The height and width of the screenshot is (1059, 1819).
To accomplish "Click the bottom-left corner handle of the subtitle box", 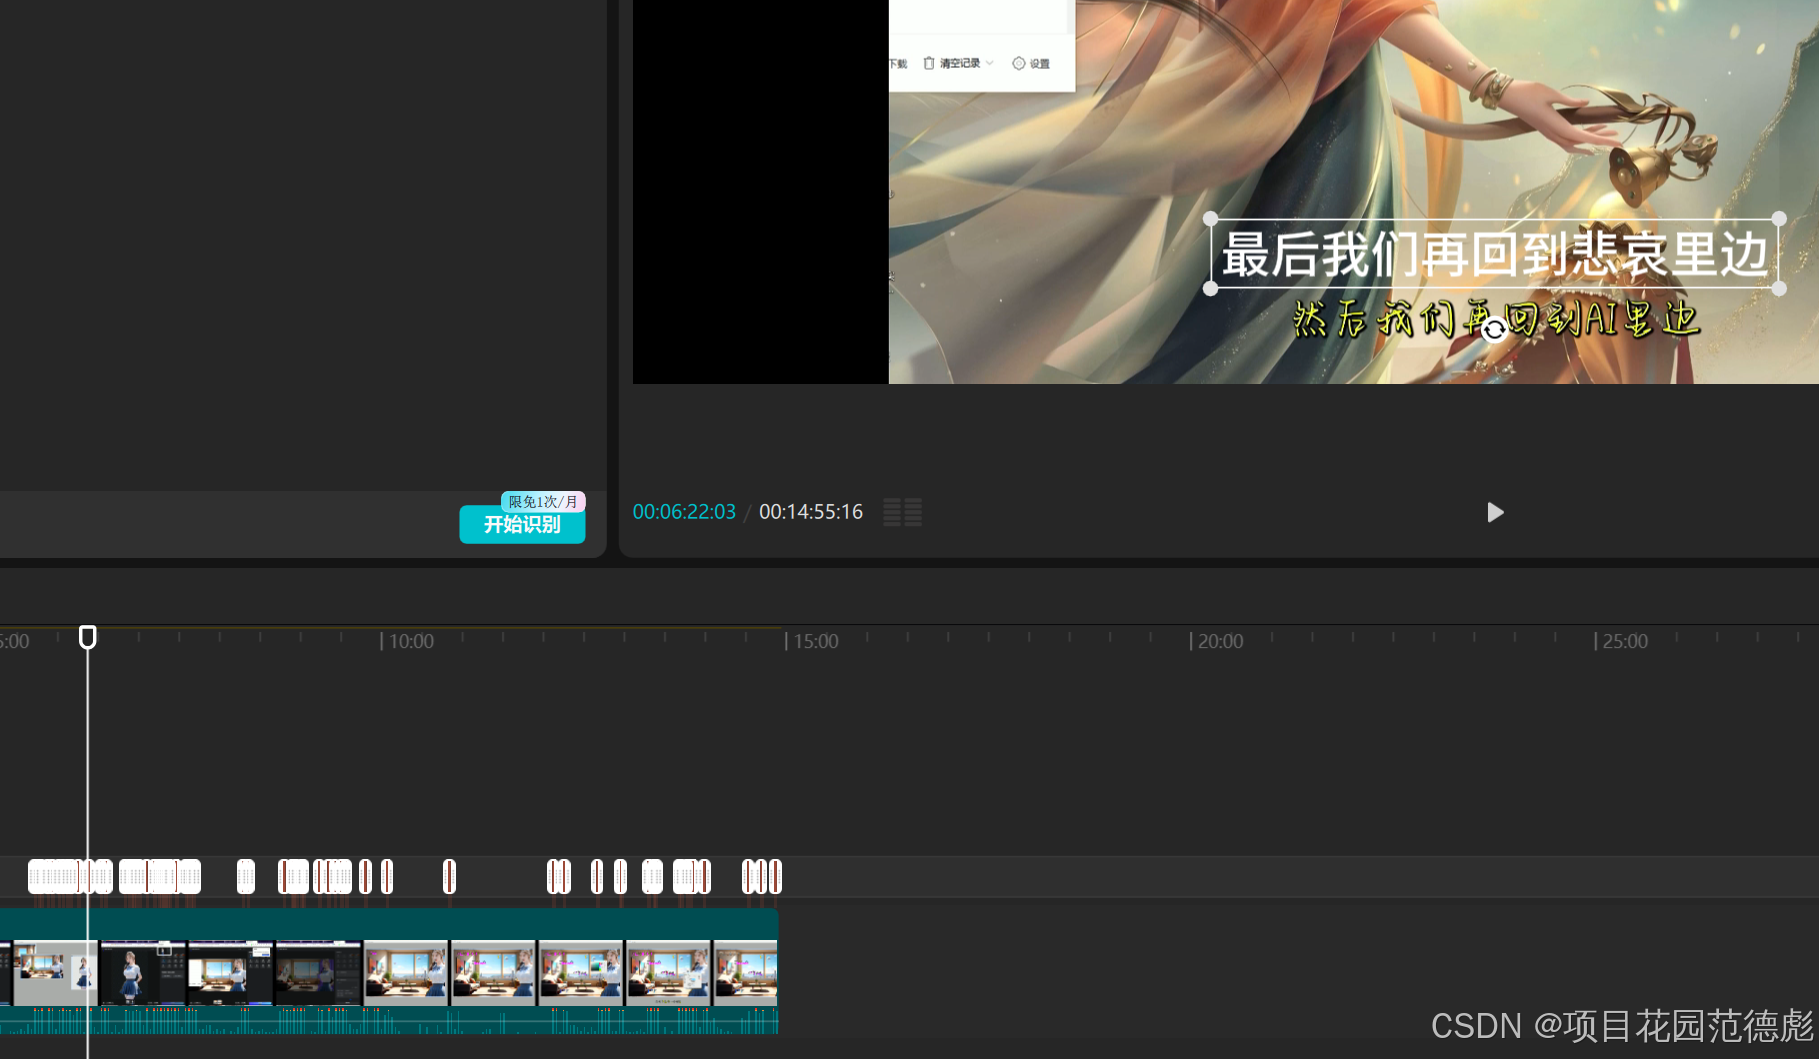I will coord(1211,288).
